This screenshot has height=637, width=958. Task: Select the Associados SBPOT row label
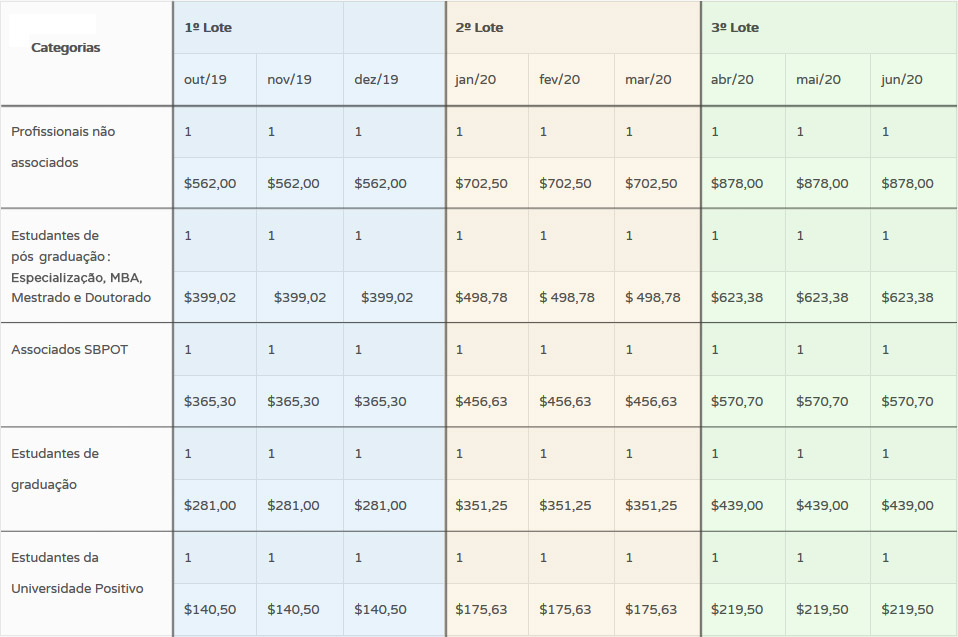click(70, 349)
